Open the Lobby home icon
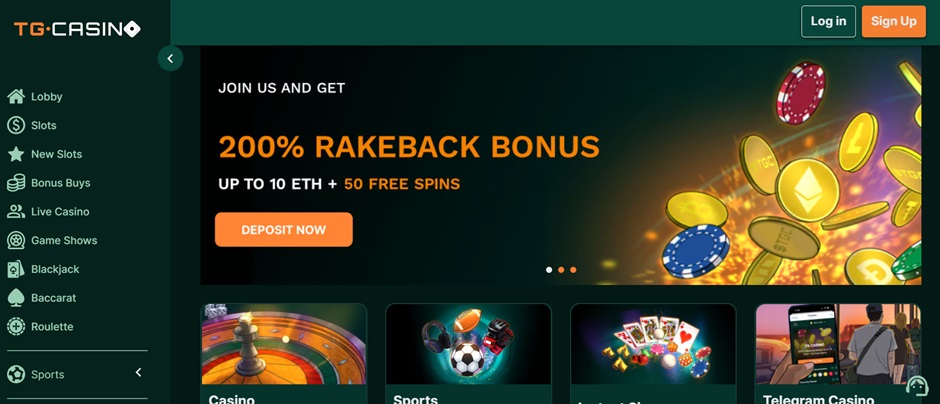 pyautogui.click(x=16, y=97)
